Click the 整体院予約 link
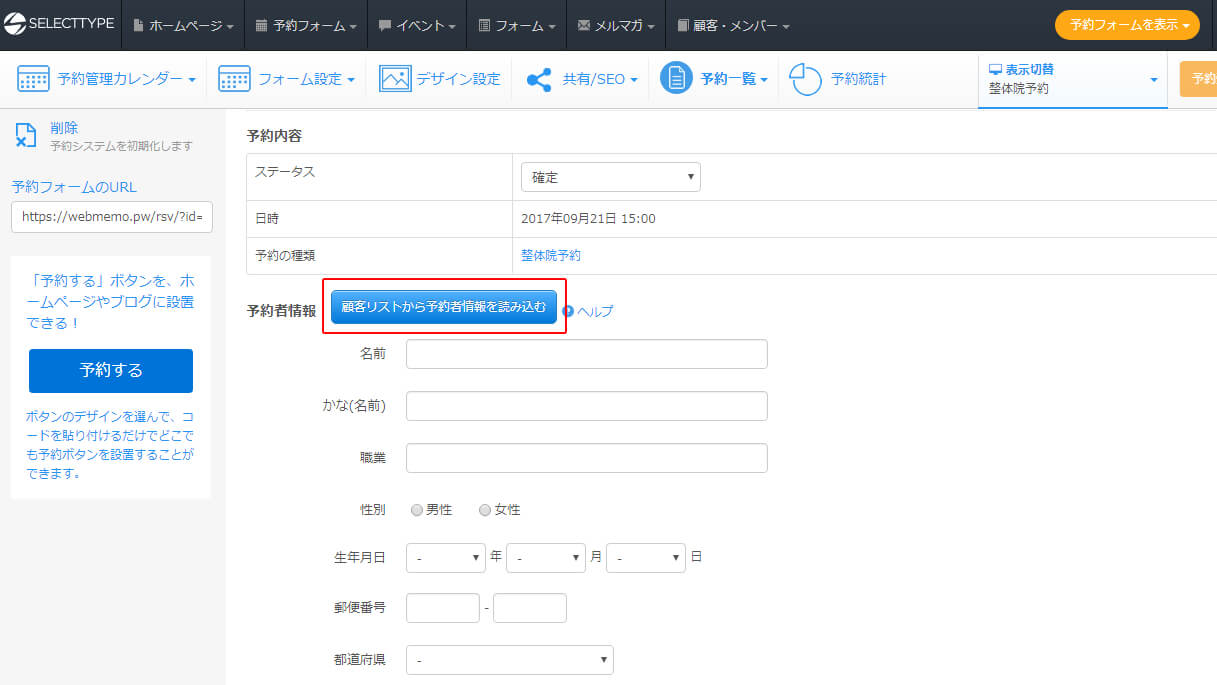This screenshot has height=685, width=1217. click(550, 256)
